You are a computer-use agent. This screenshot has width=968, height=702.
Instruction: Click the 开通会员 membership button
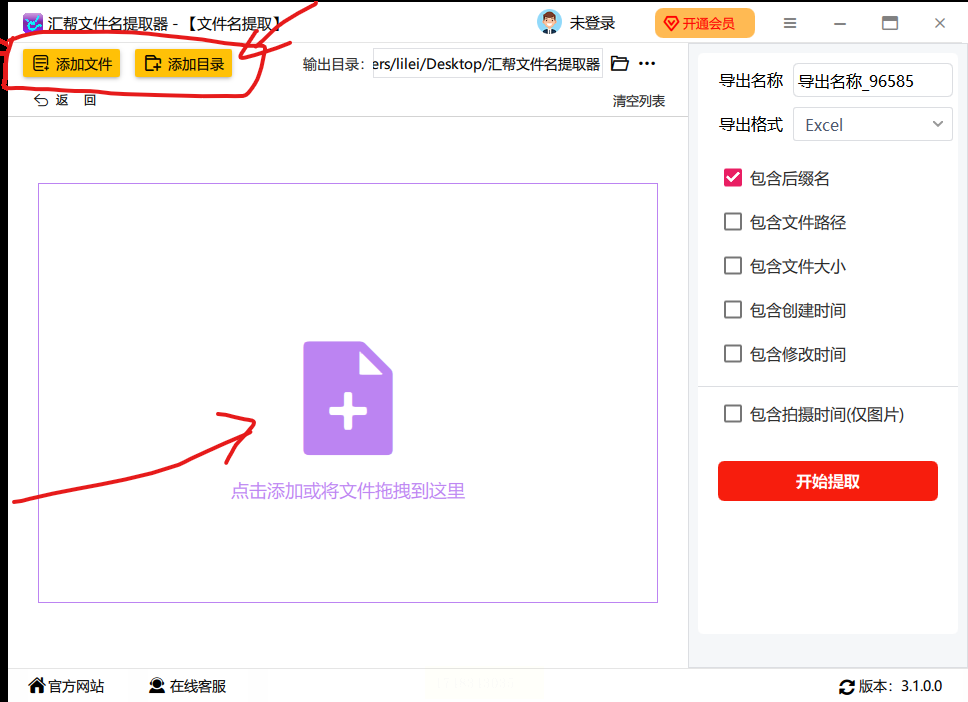pyautogui.click(x=704, y=23)
